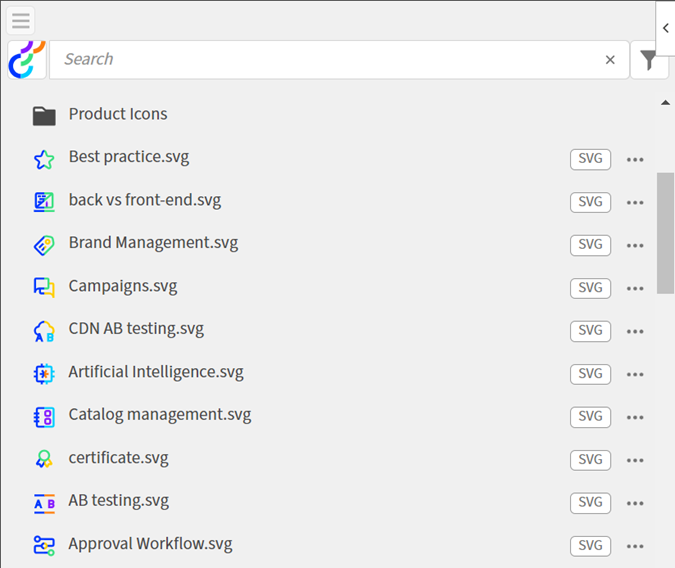Open more options for Approval Workflow.svg
The width and height of the screenshot is (675, 568).
tap(635, 546)
